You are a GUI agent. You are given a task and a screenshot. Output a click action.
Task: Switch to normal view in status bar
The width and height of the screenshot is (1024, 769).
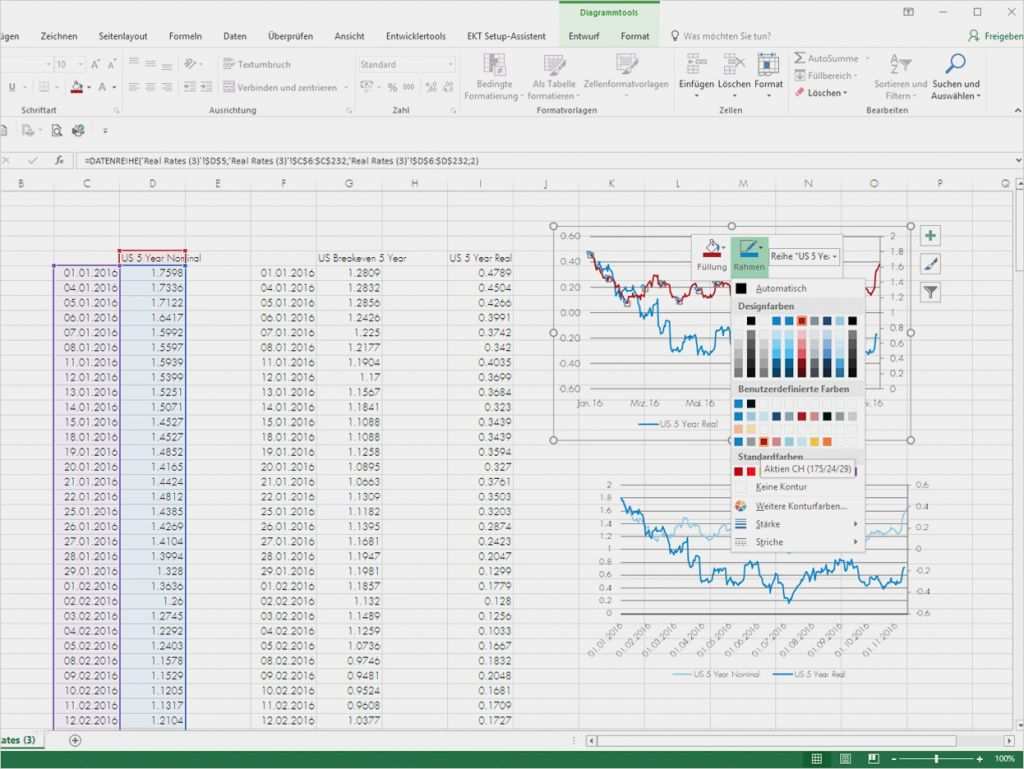tap(817, 759)
